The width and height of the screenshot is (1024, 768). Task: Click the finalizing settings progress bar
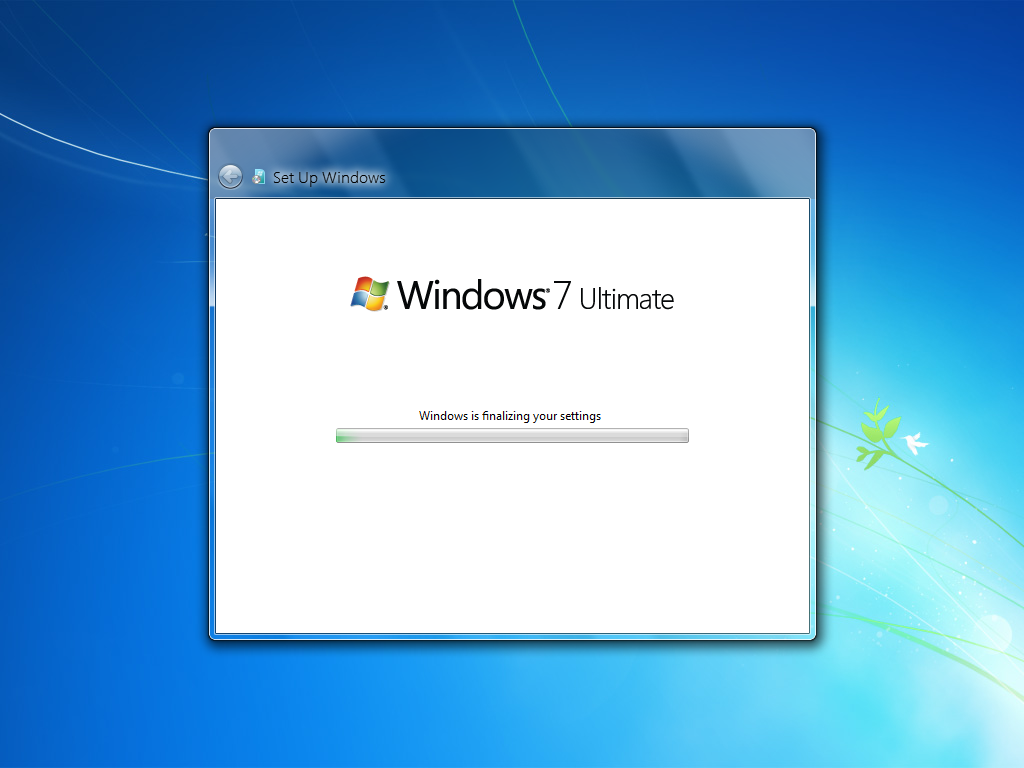[x=512, y=436]
